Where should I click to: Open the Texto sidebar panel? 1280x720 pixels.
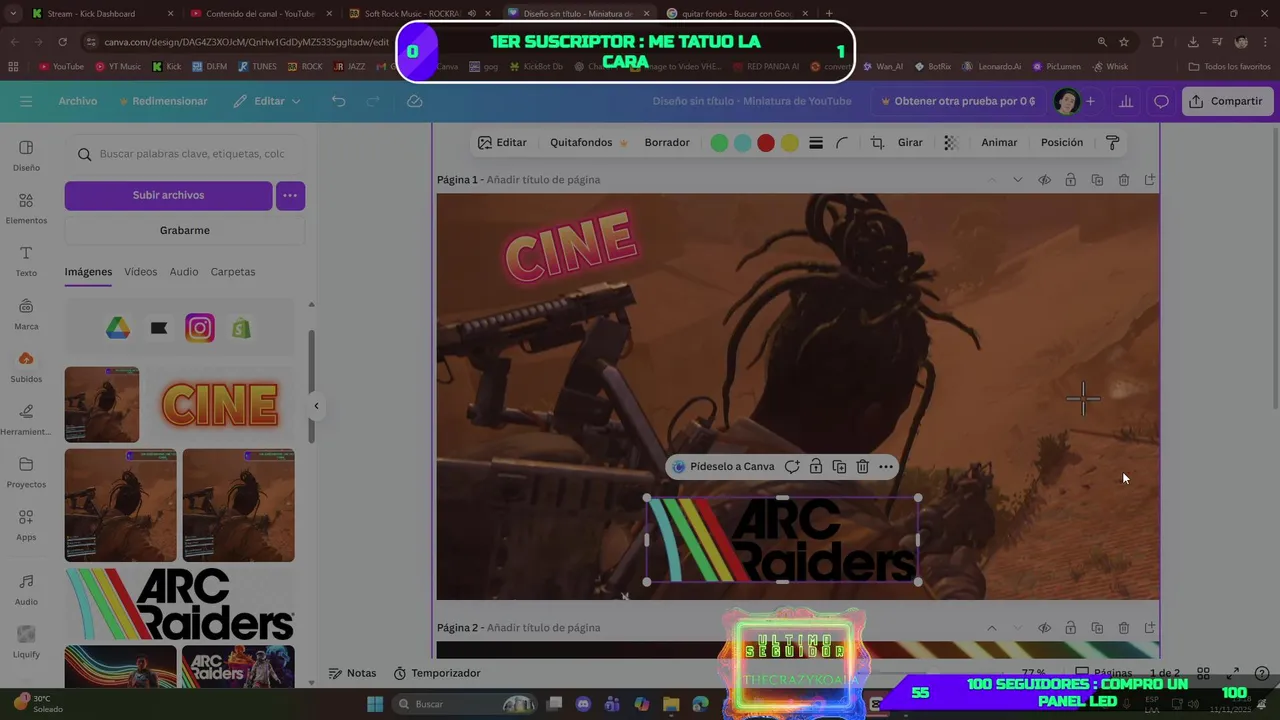click(x=26, y=261)
